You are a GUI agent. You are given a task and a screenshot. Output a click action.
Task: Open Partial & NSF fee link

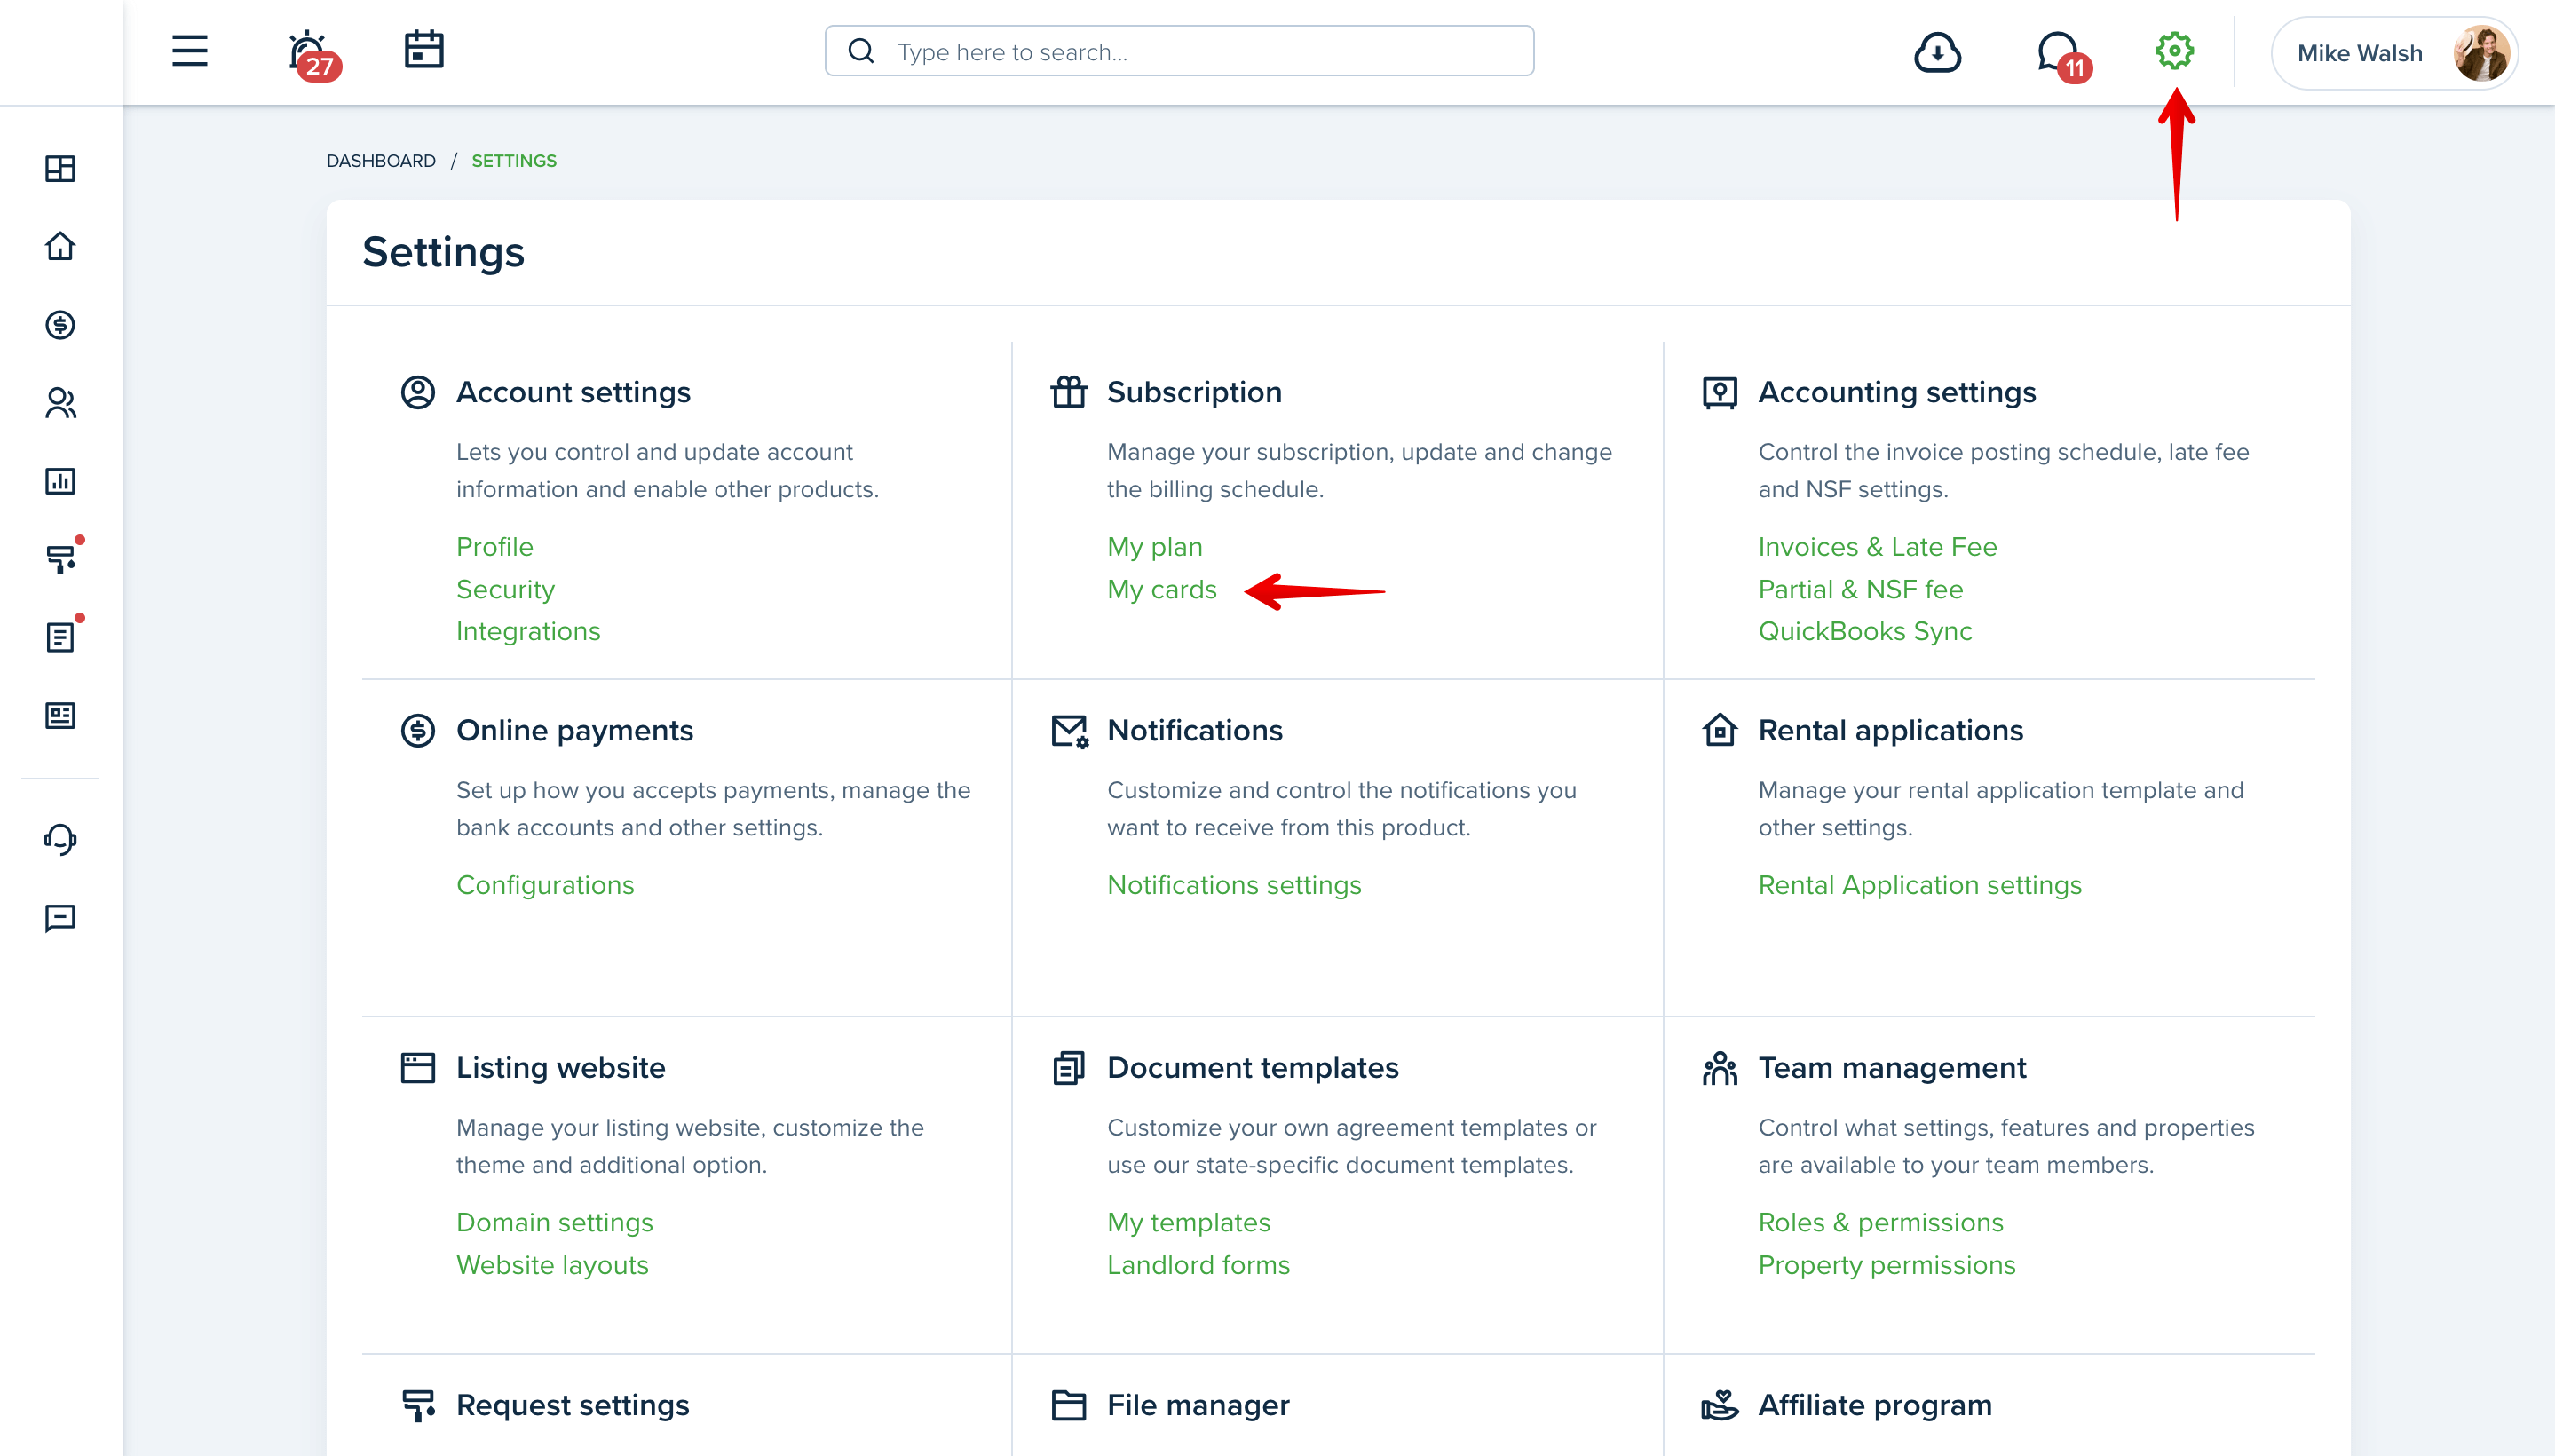(1860, 590)
